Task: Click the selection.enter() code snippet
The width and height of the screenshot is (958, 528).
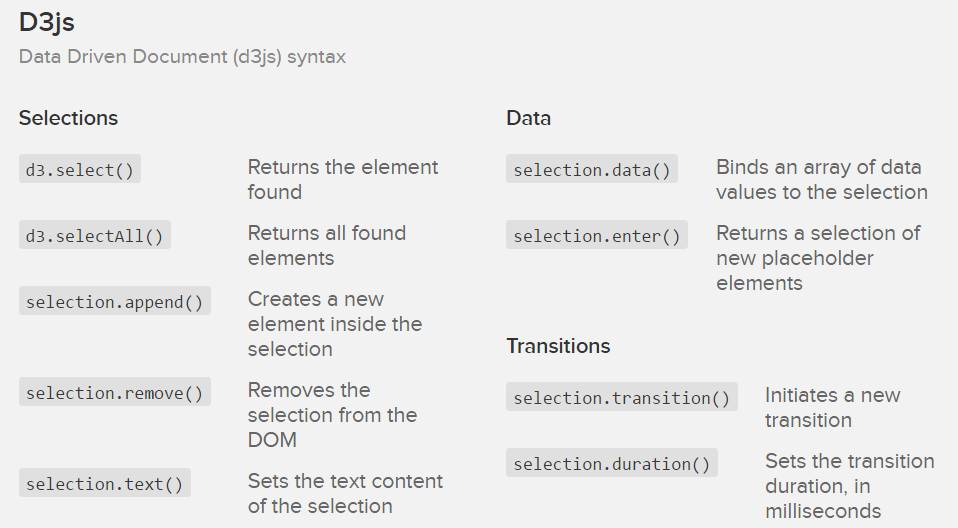Action: [597, 236]
